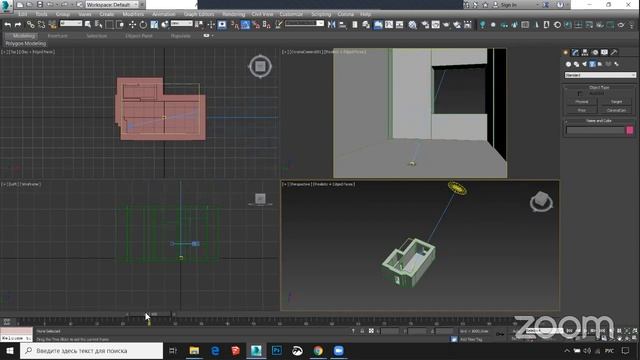This screenshot has width=640, height=360.
Task: Click the Perspective viewport ViewCube
Action: pos(541,202)
